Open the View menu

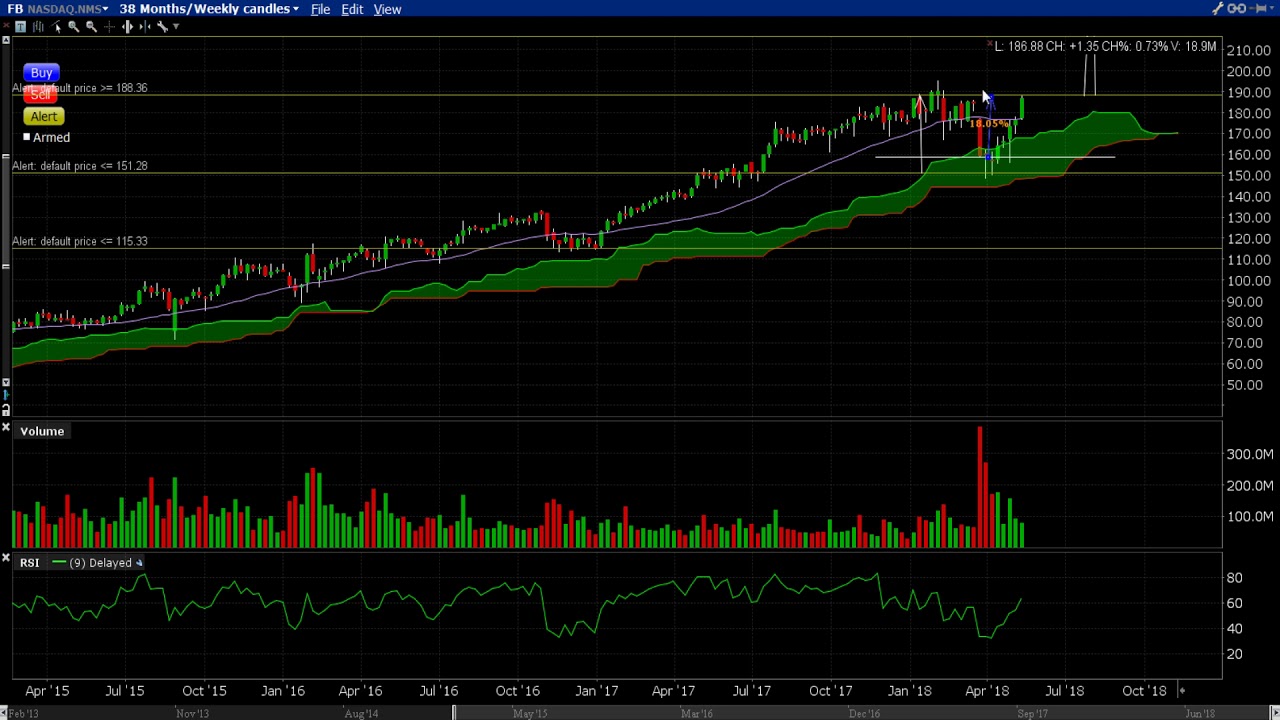point(387,9)
